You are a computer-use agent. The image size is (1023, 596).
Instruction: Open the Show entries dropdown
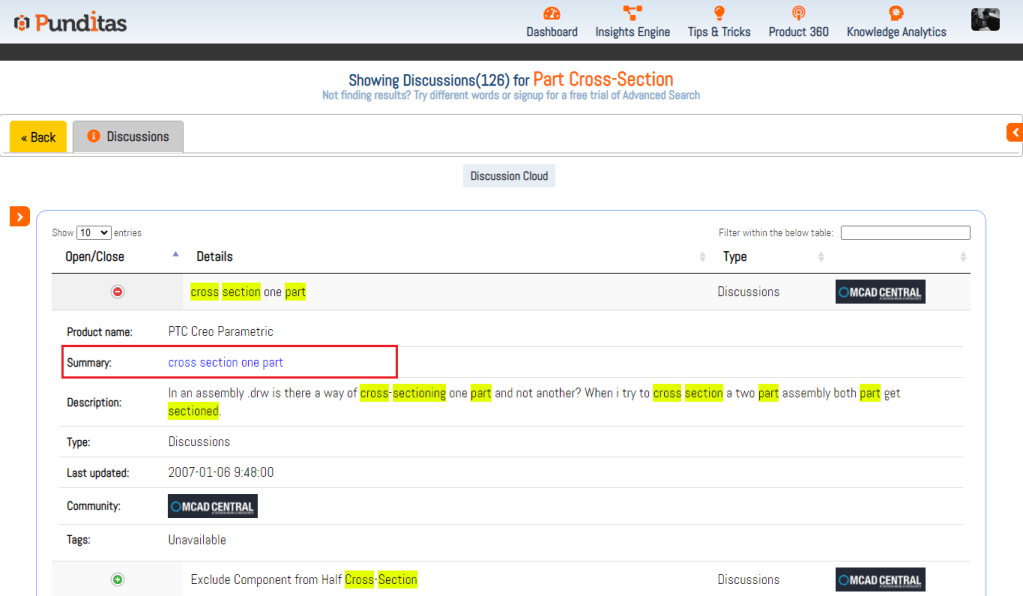[x=93, y=233]
